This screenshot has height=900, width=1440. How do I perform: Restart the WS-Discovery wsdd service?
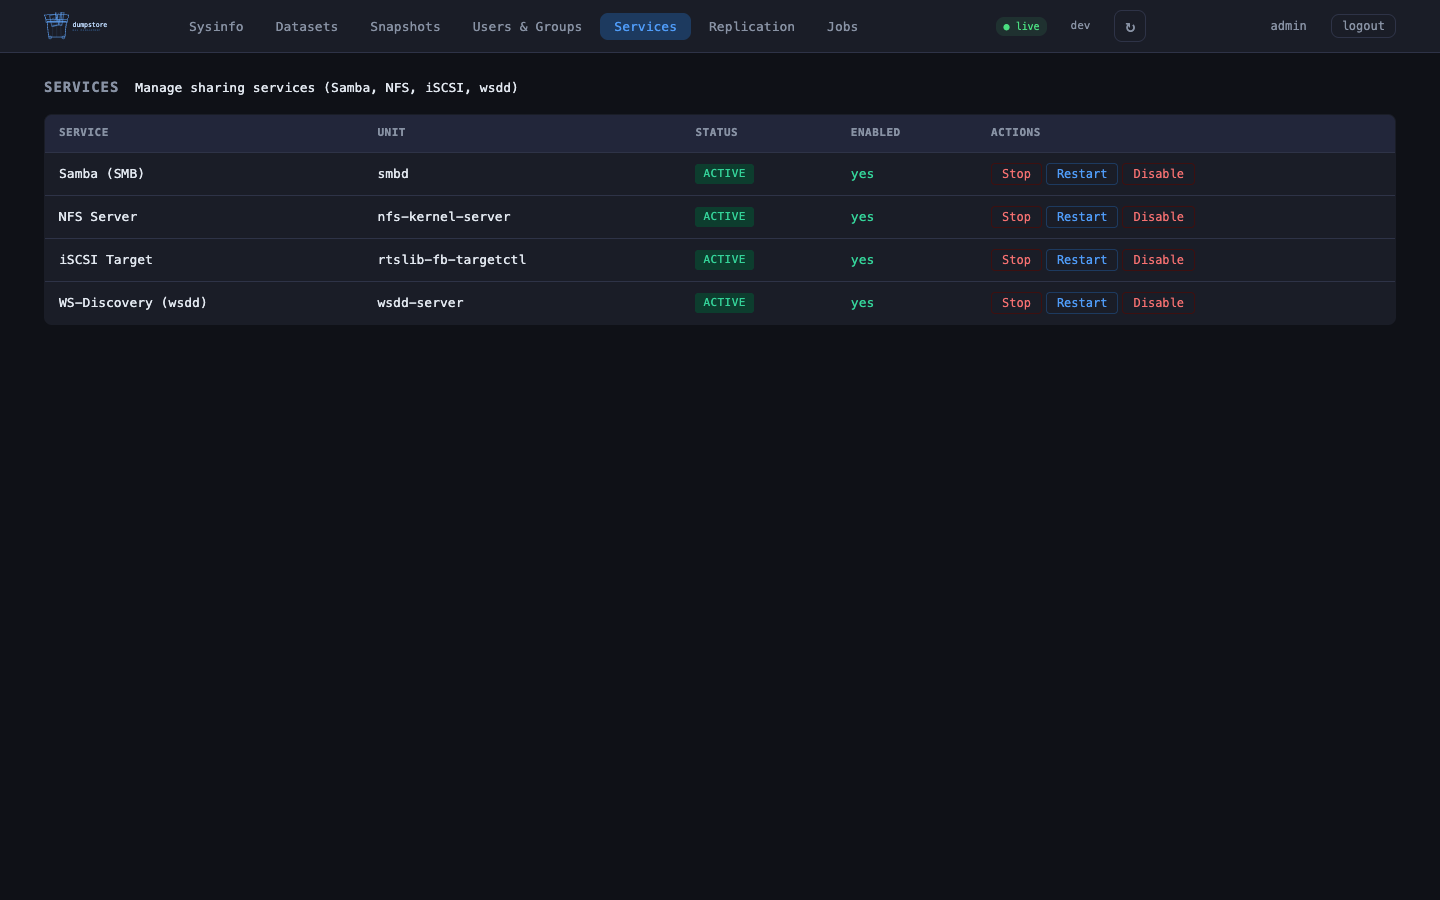[x=1082, y=303]
